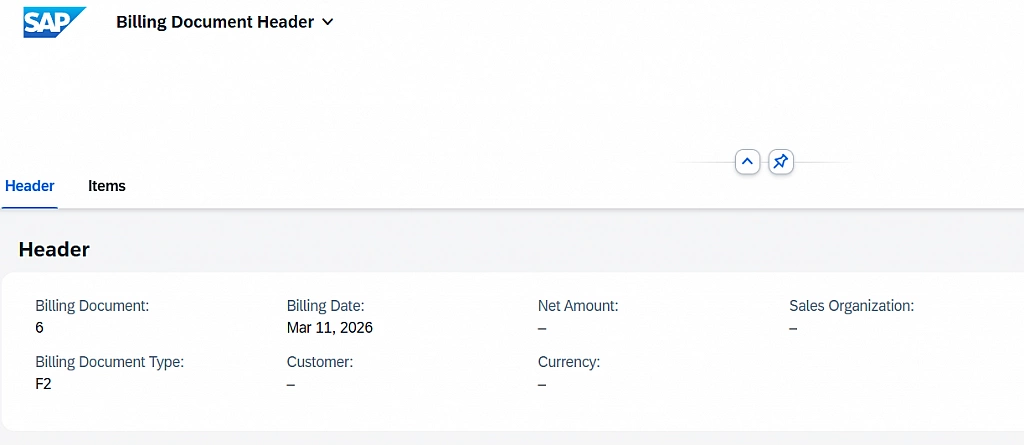Switch to the Header tab
Viewport: 1024px width, 445px height.
tap(30, 186)
